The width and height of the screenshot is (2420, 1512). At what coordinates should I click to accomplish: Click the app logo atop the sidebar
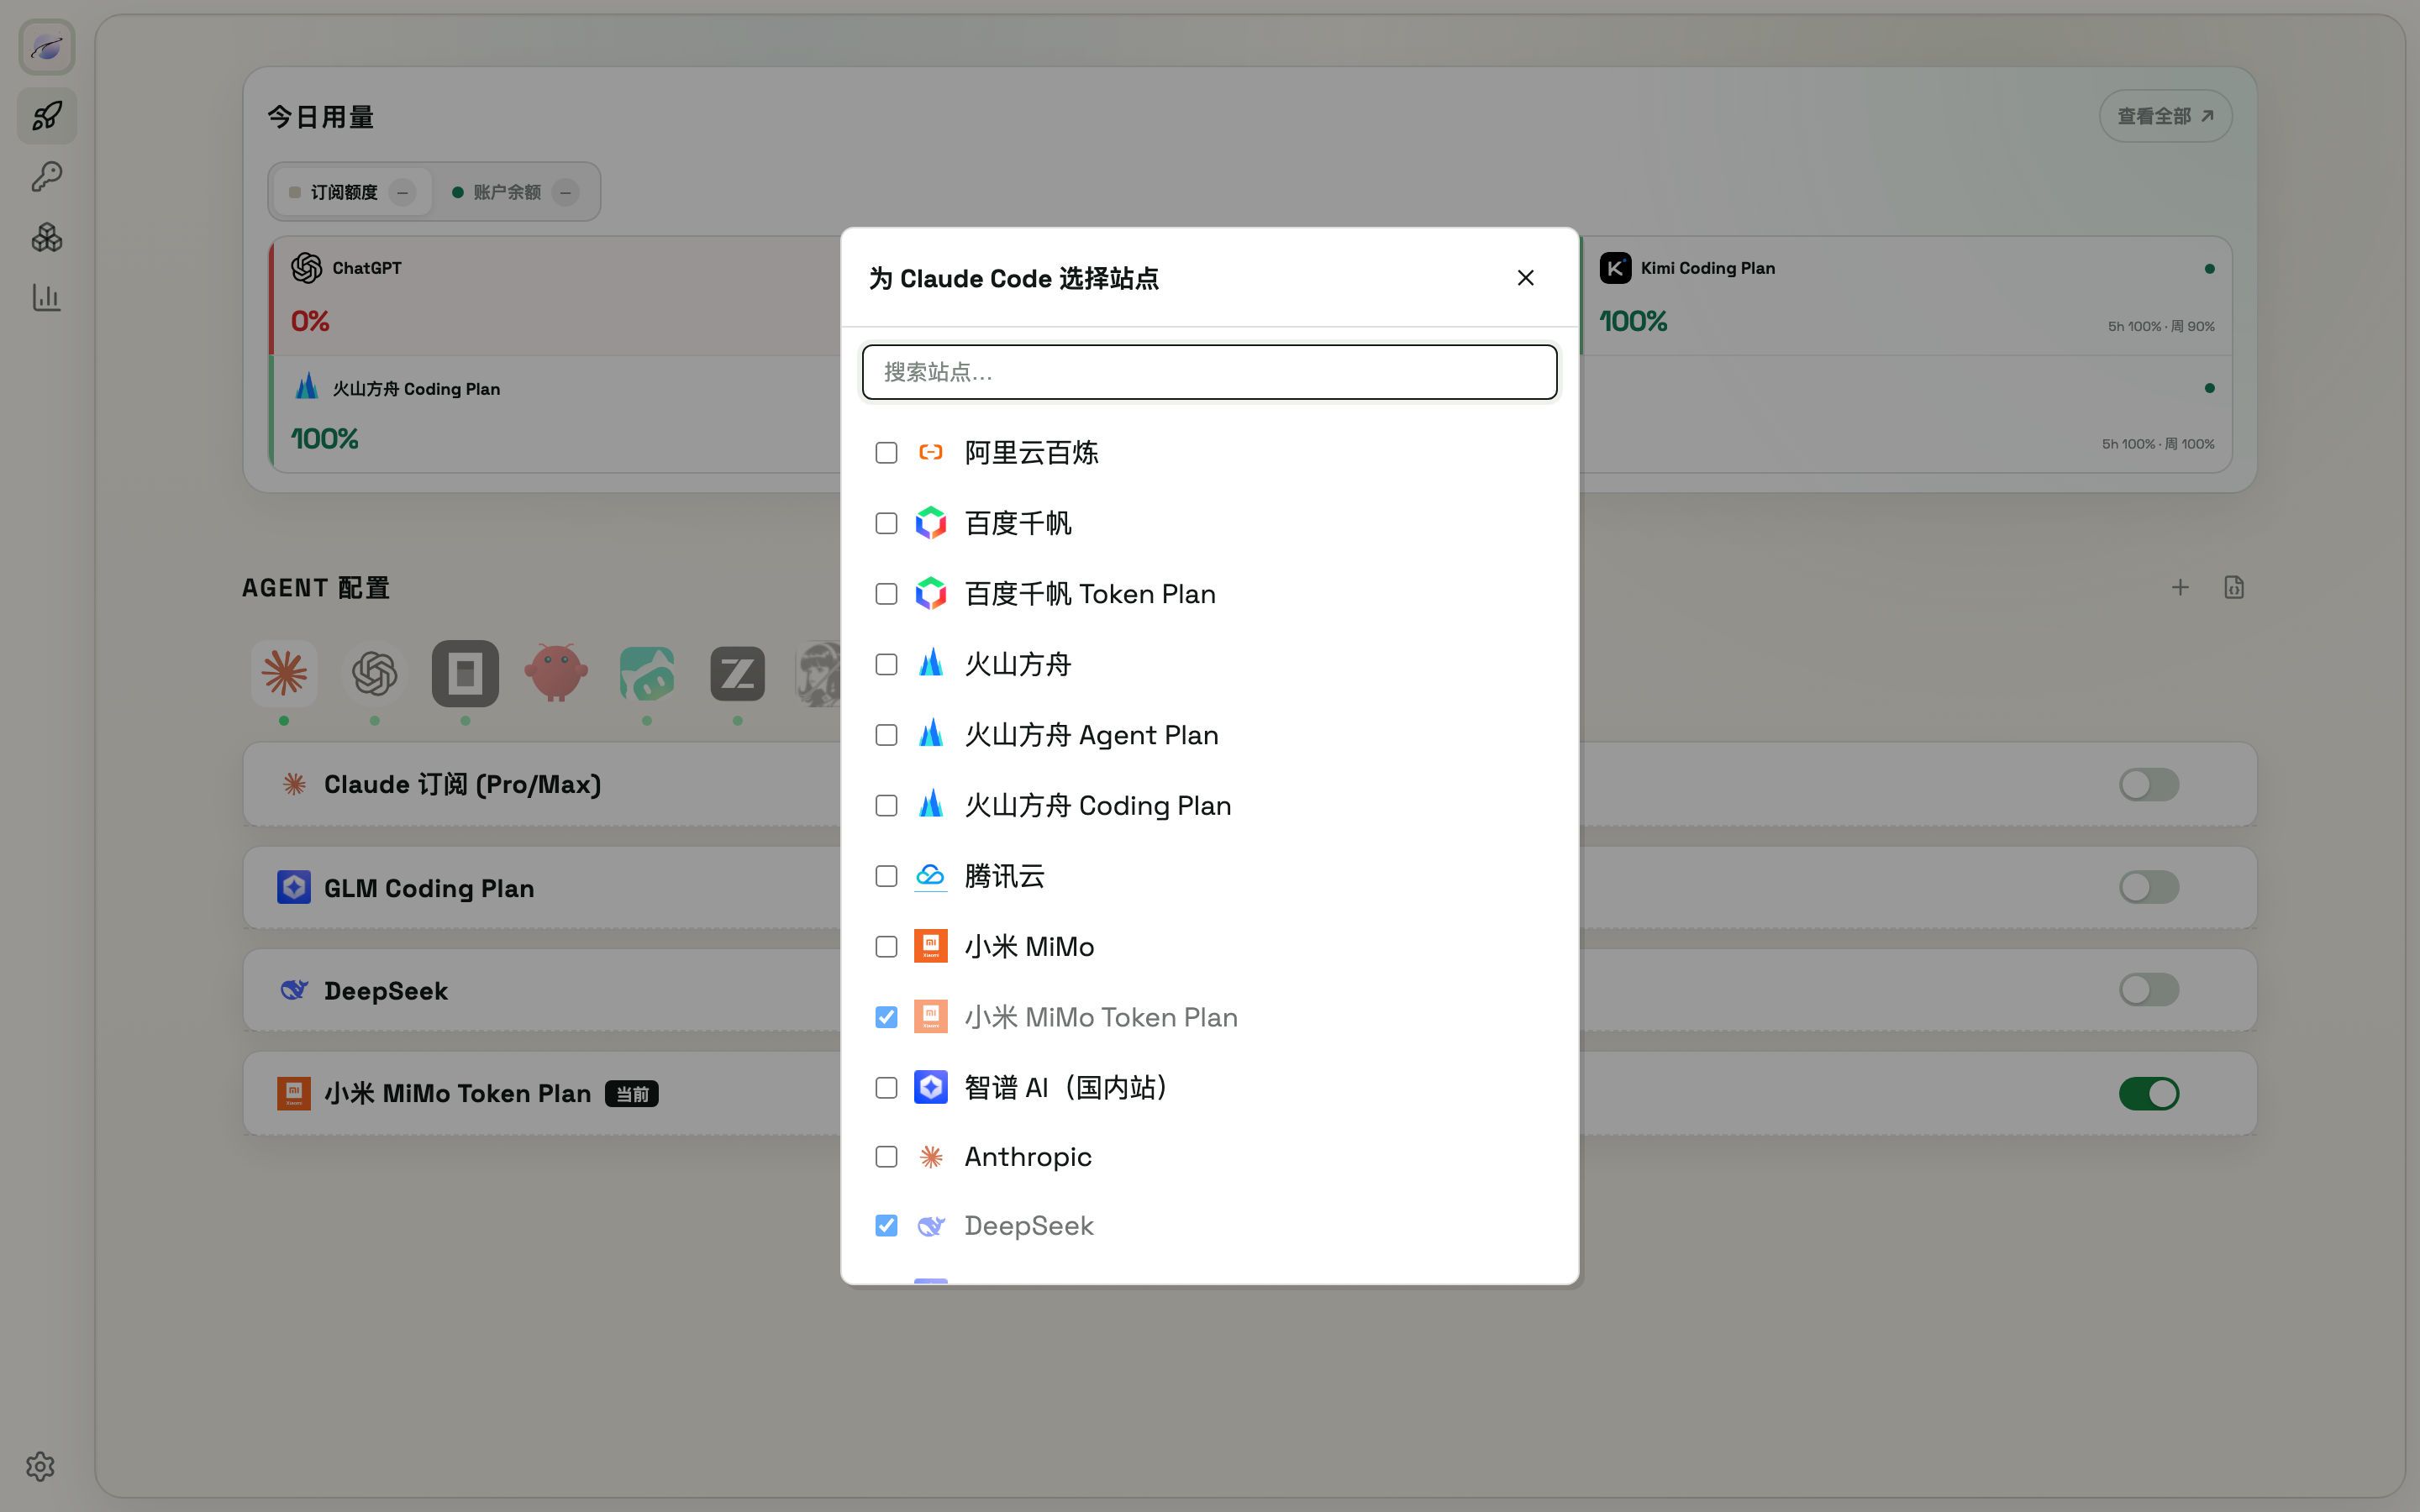tap(47, 47)
